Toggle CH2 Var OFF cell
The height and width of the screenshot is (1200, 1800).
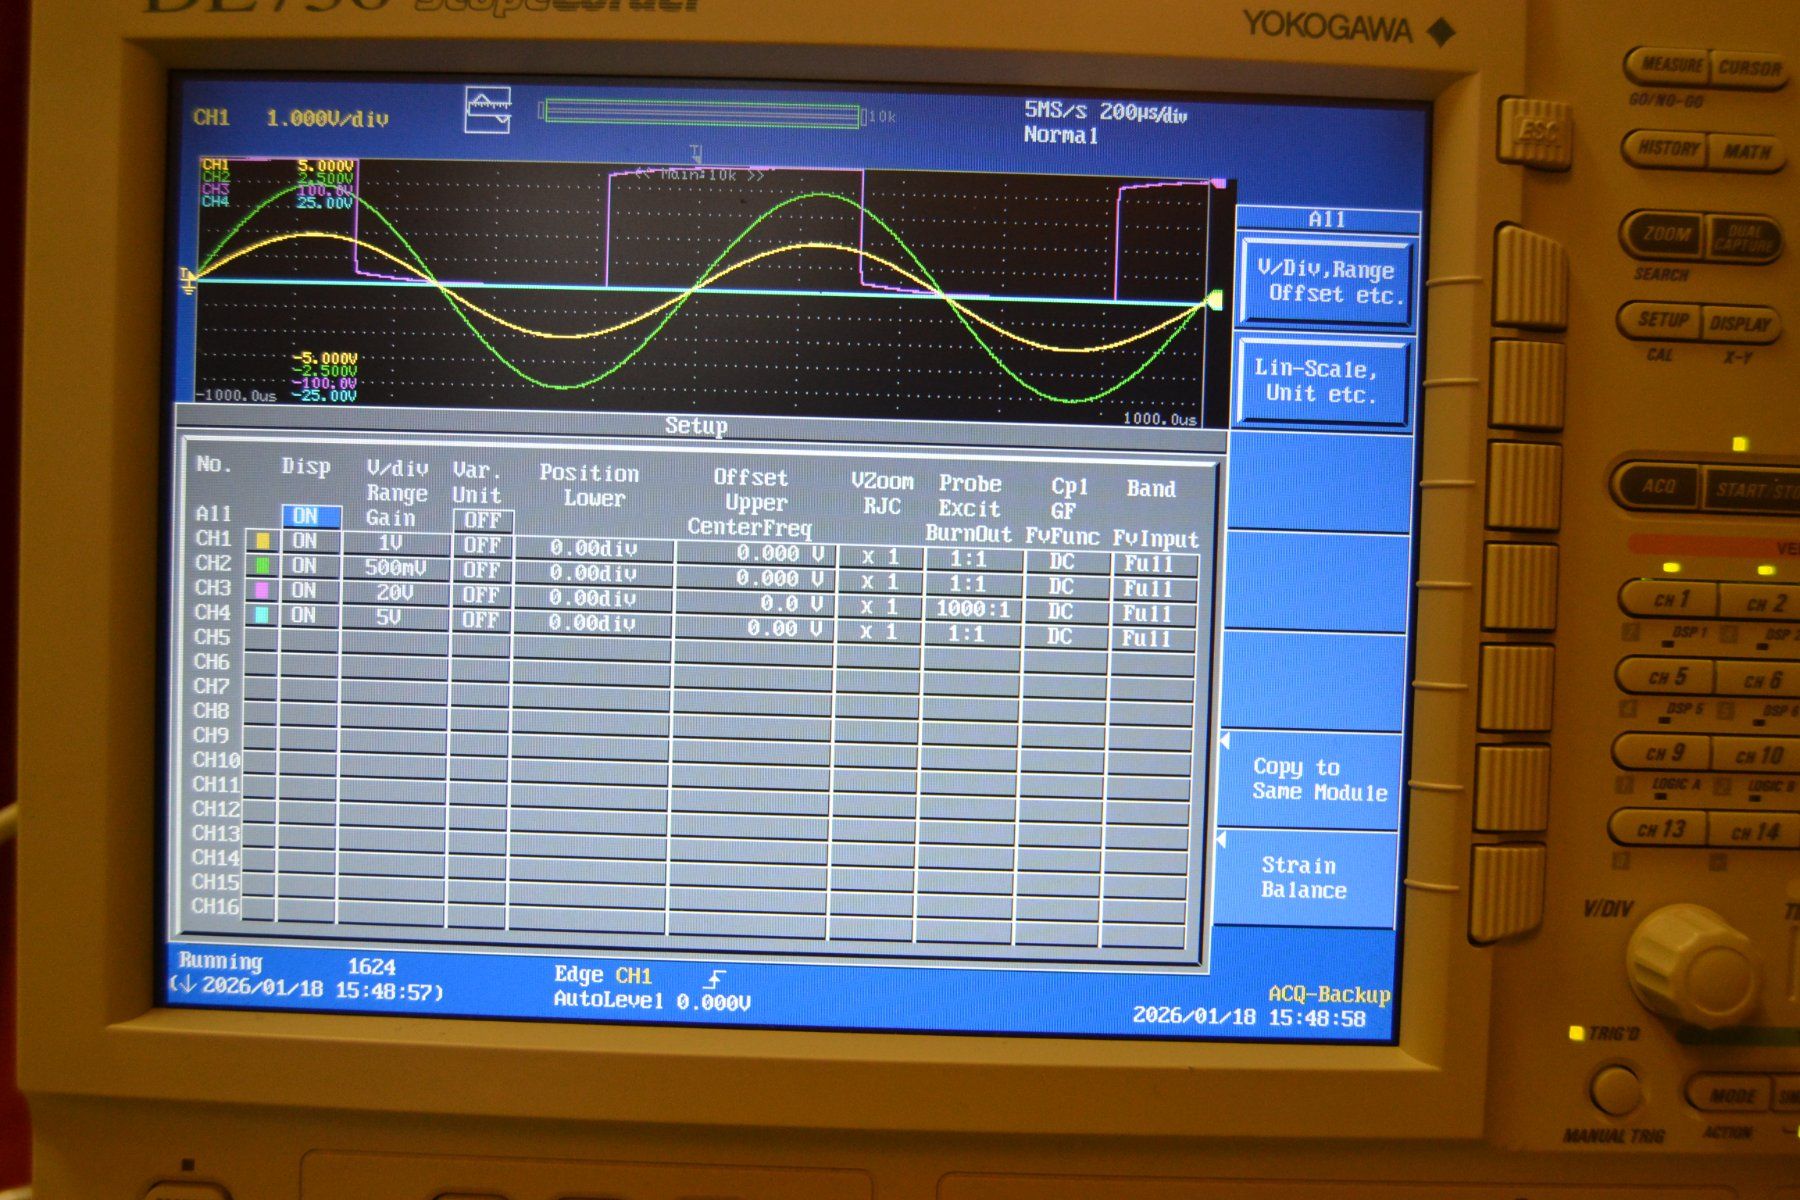click(481, 570)
